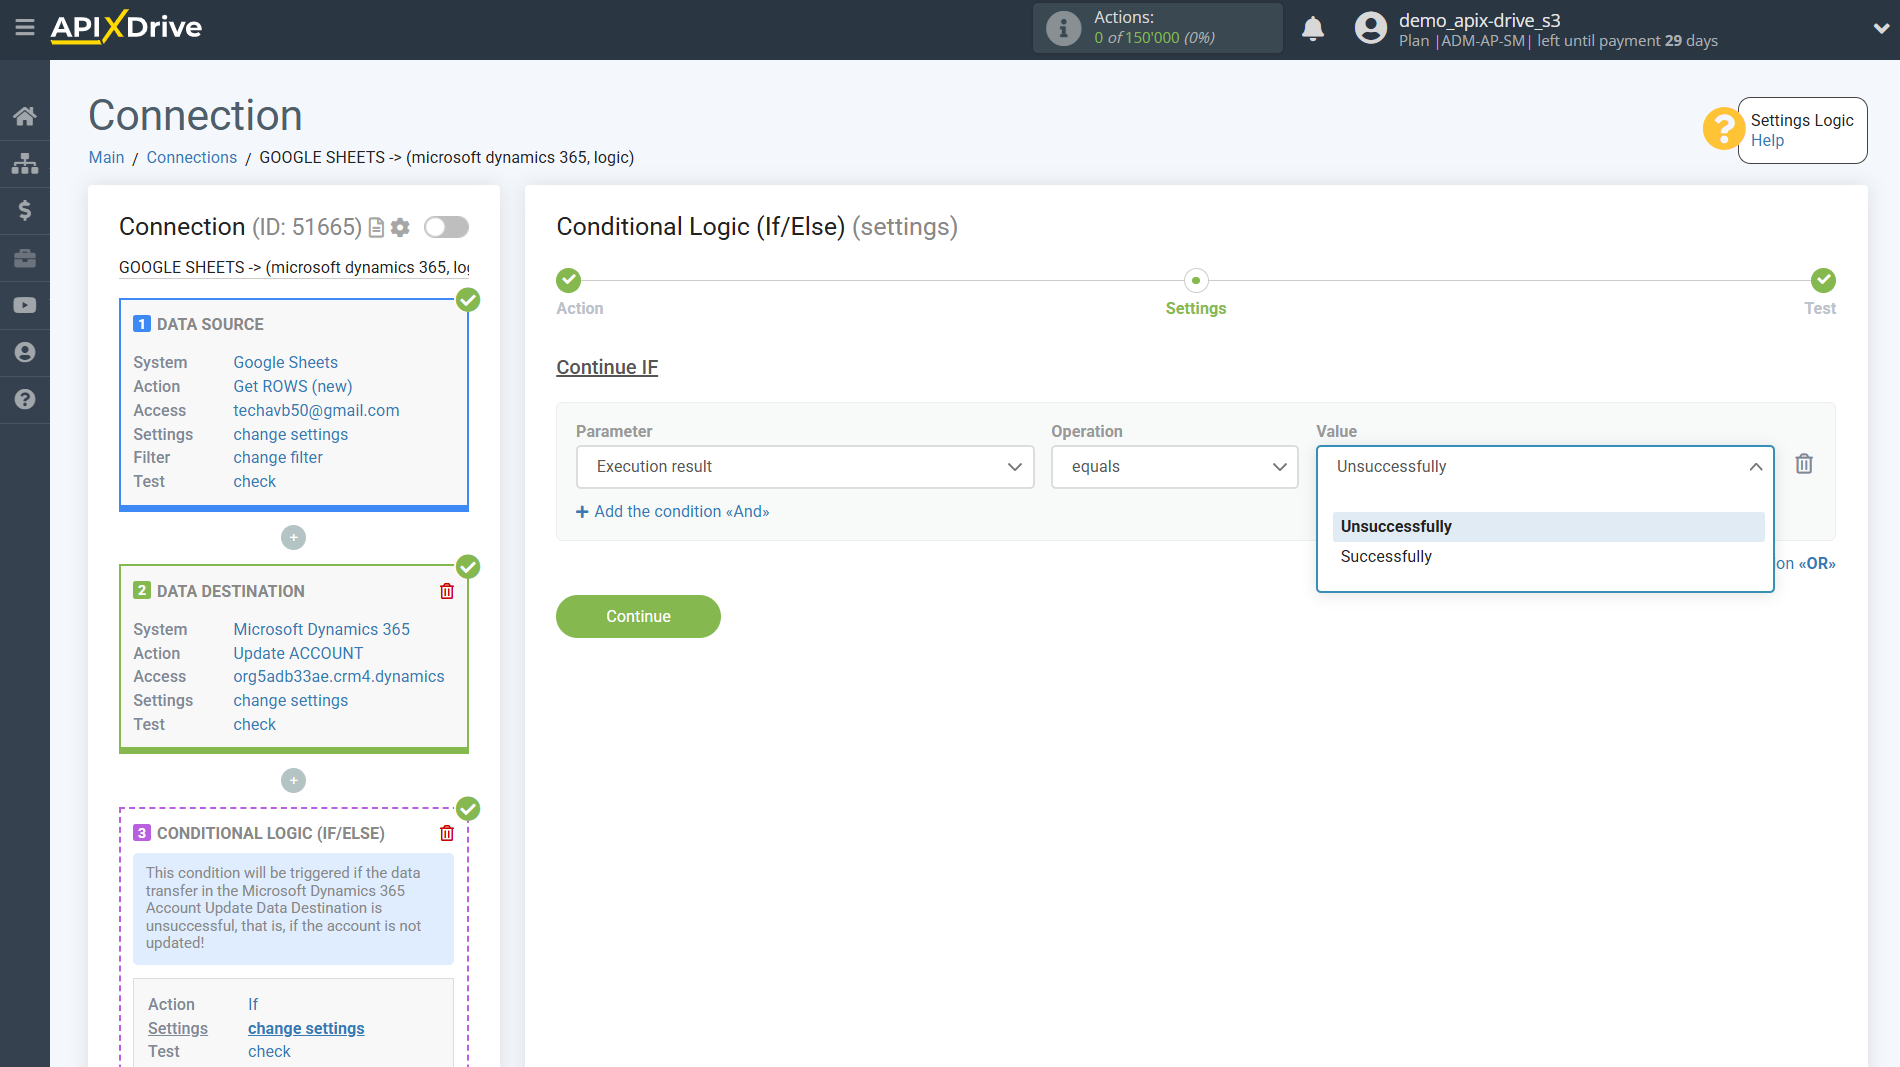The height and width of the screenshot is (1067, 1900).
Task: Click the DATA DESTINATION block title
Action: pos(231,592)
